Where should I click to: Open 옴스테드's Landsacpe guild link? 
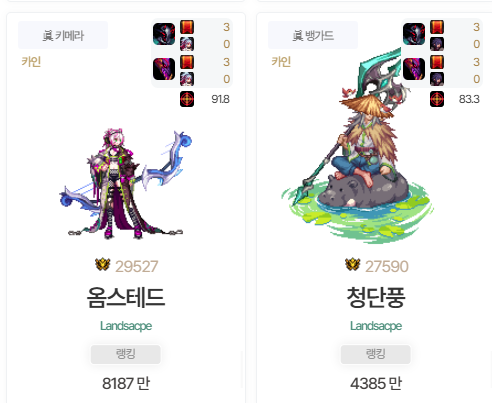pyautogui.click(x=126, y=326)
